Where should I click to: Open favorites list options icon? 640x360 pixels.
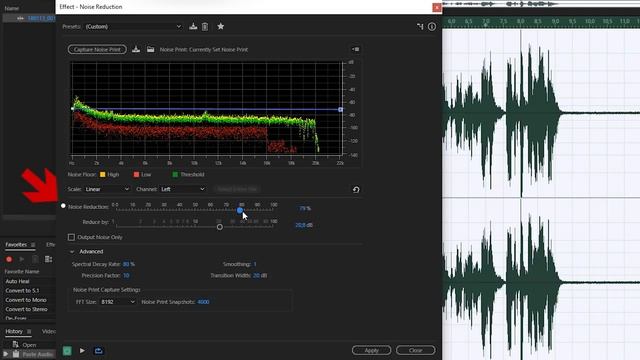(48, 259)
